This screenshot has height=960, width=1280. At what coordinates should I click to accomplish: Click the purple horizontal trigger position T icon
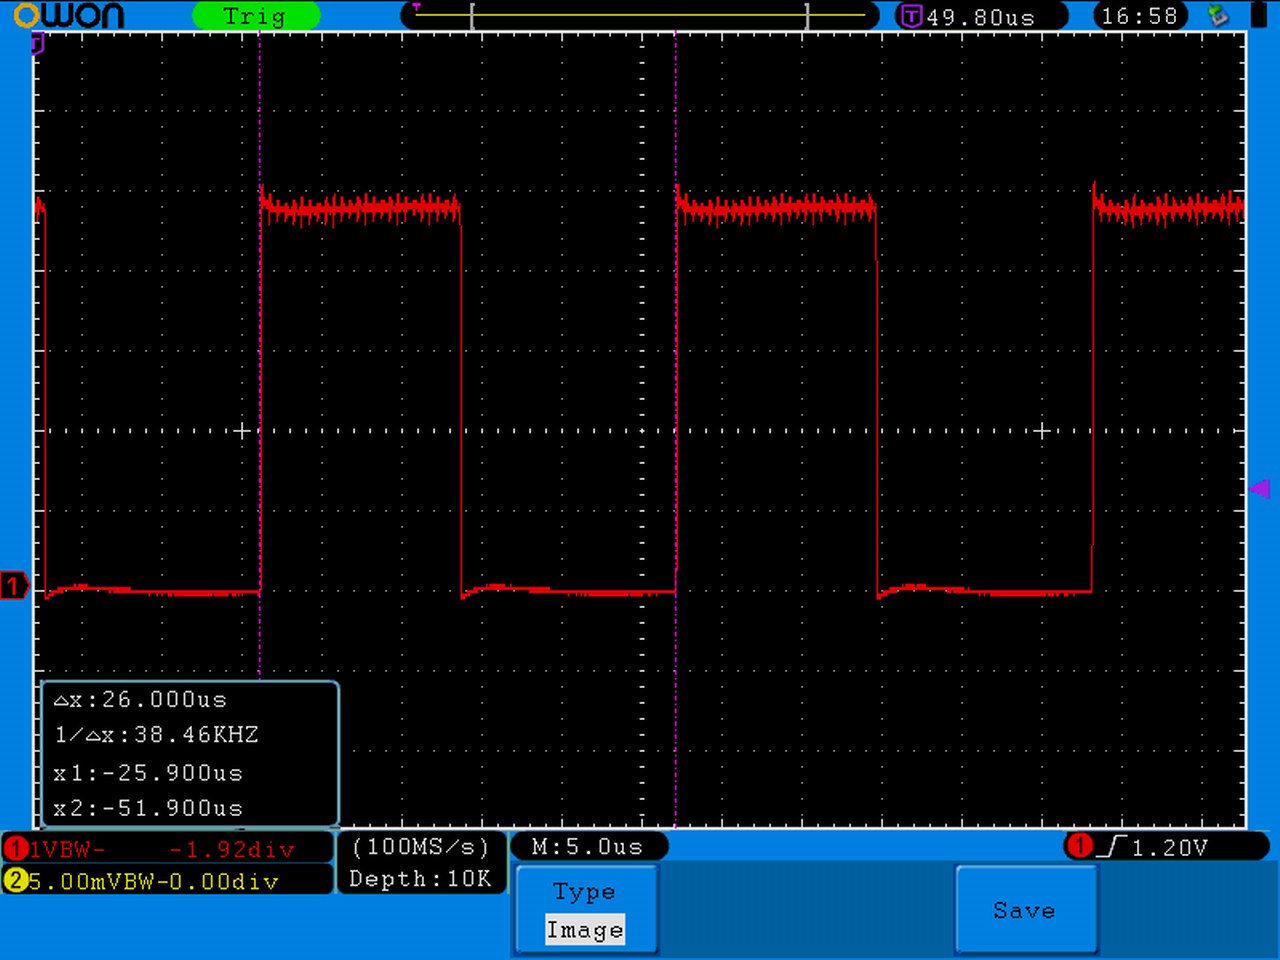pyautogui.click(x=910, y=16)
